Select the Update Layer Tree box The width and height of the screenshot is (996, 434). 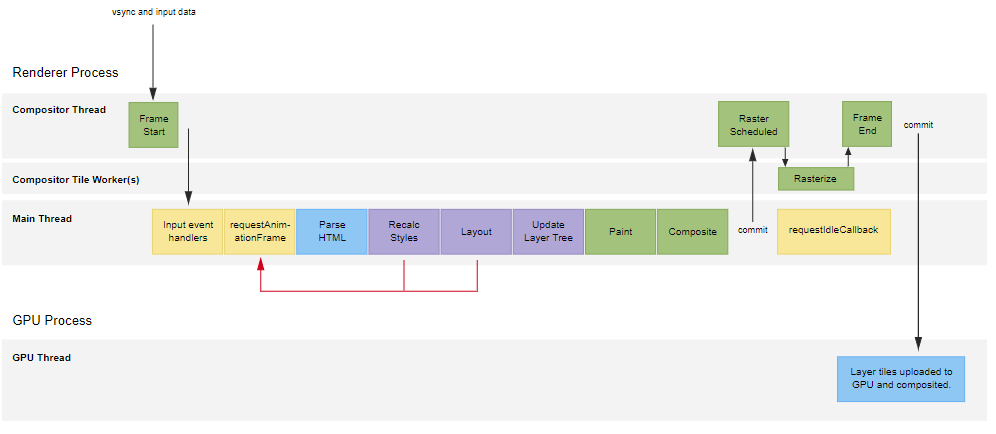pos(548,232)
